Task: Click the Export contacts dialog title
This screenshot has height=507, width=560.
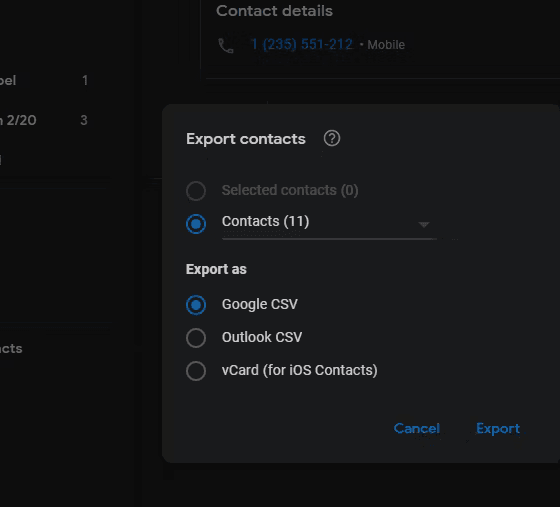Action: point(246,139)
